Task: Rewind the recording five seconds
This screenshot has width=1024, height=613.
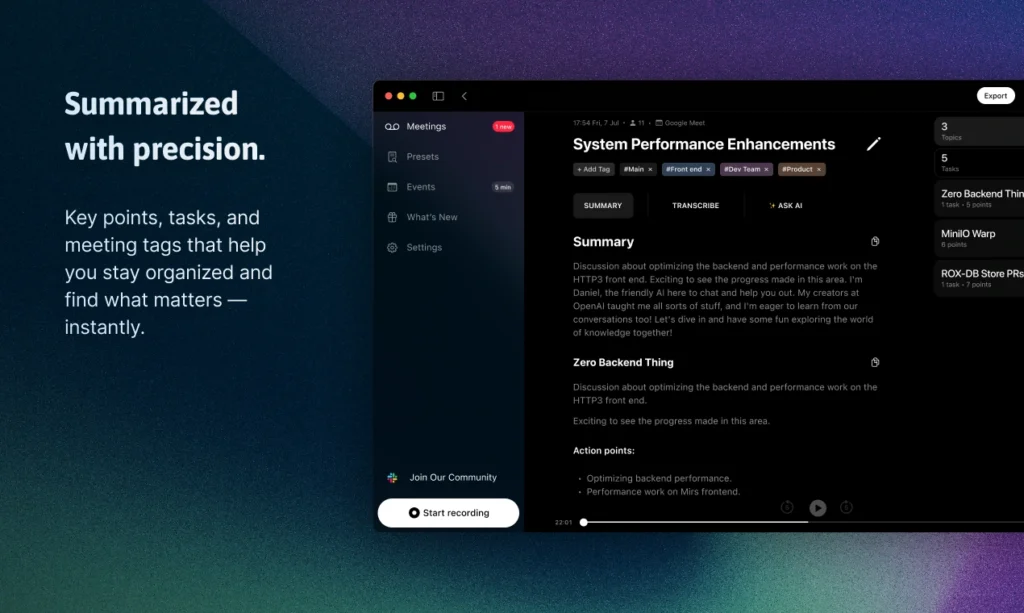Action: pyautogui.click(x=787, y=507)
